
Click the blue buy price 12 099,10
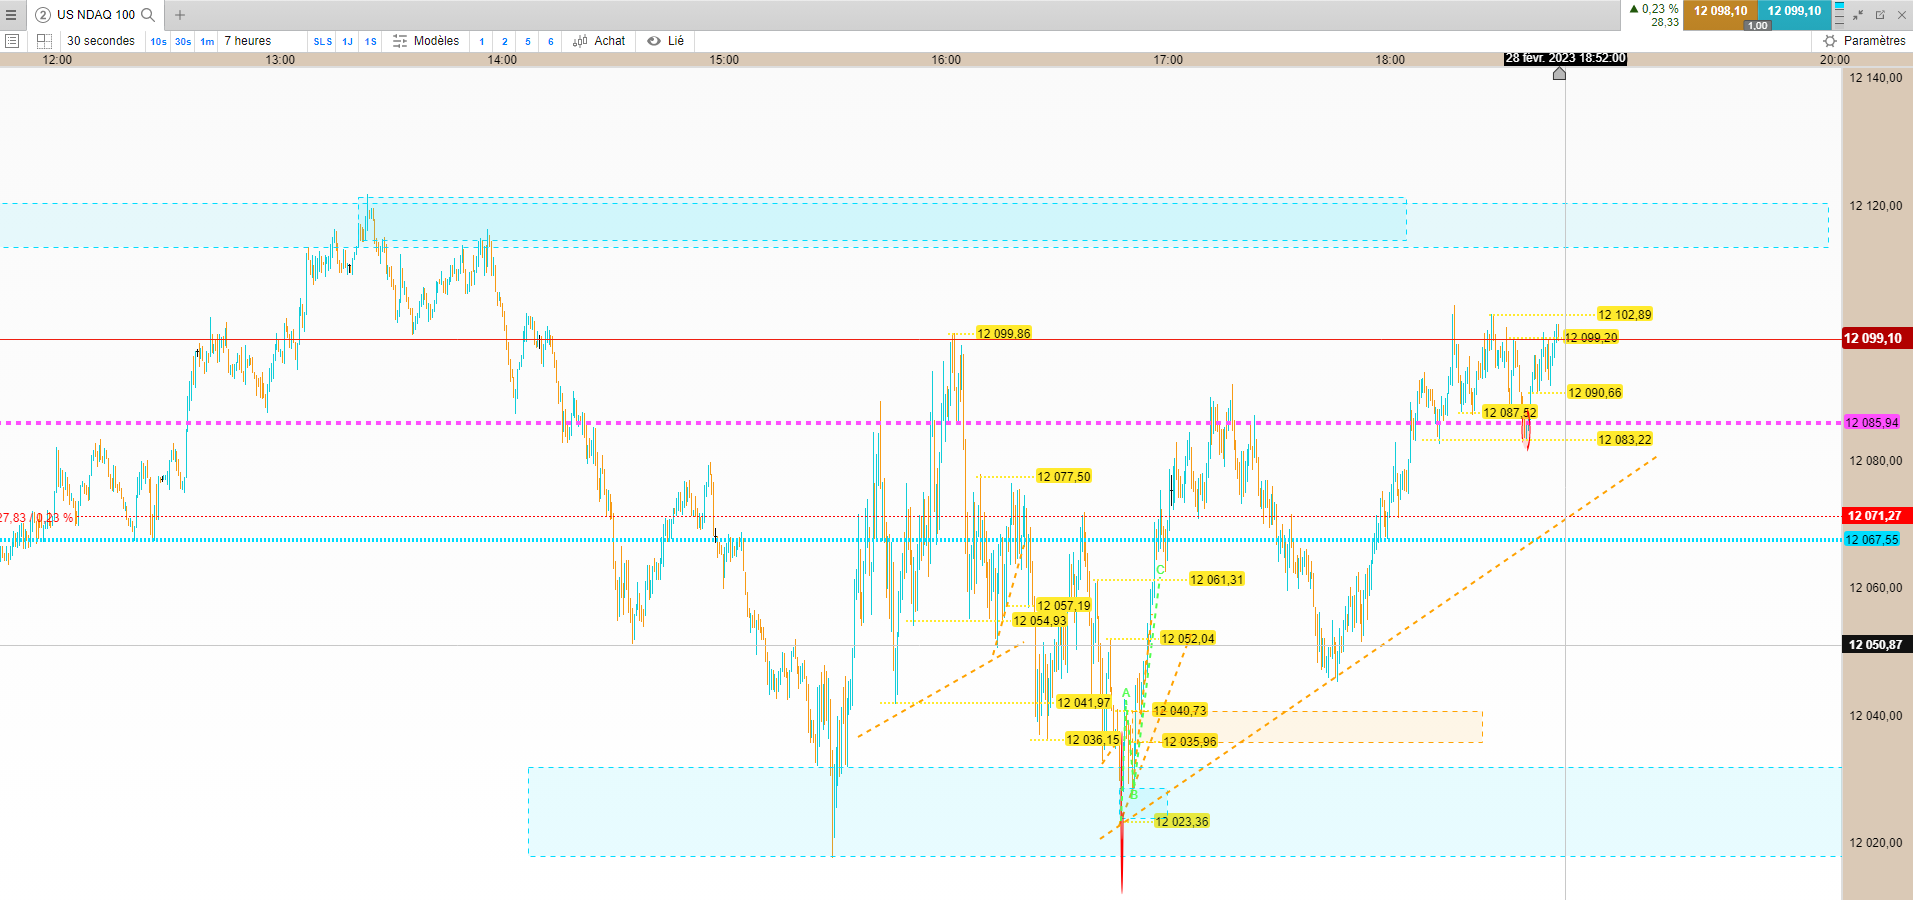1794,11
